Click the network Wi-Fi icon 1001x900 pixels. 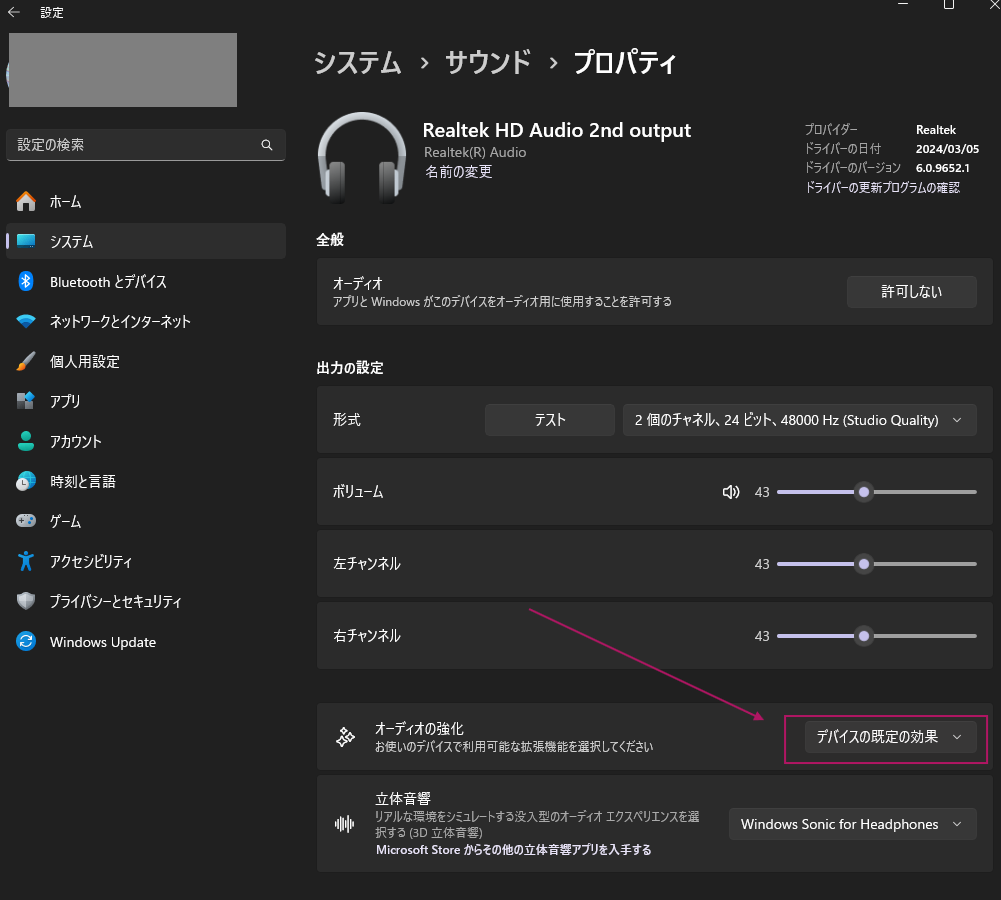tap(26, 321)
